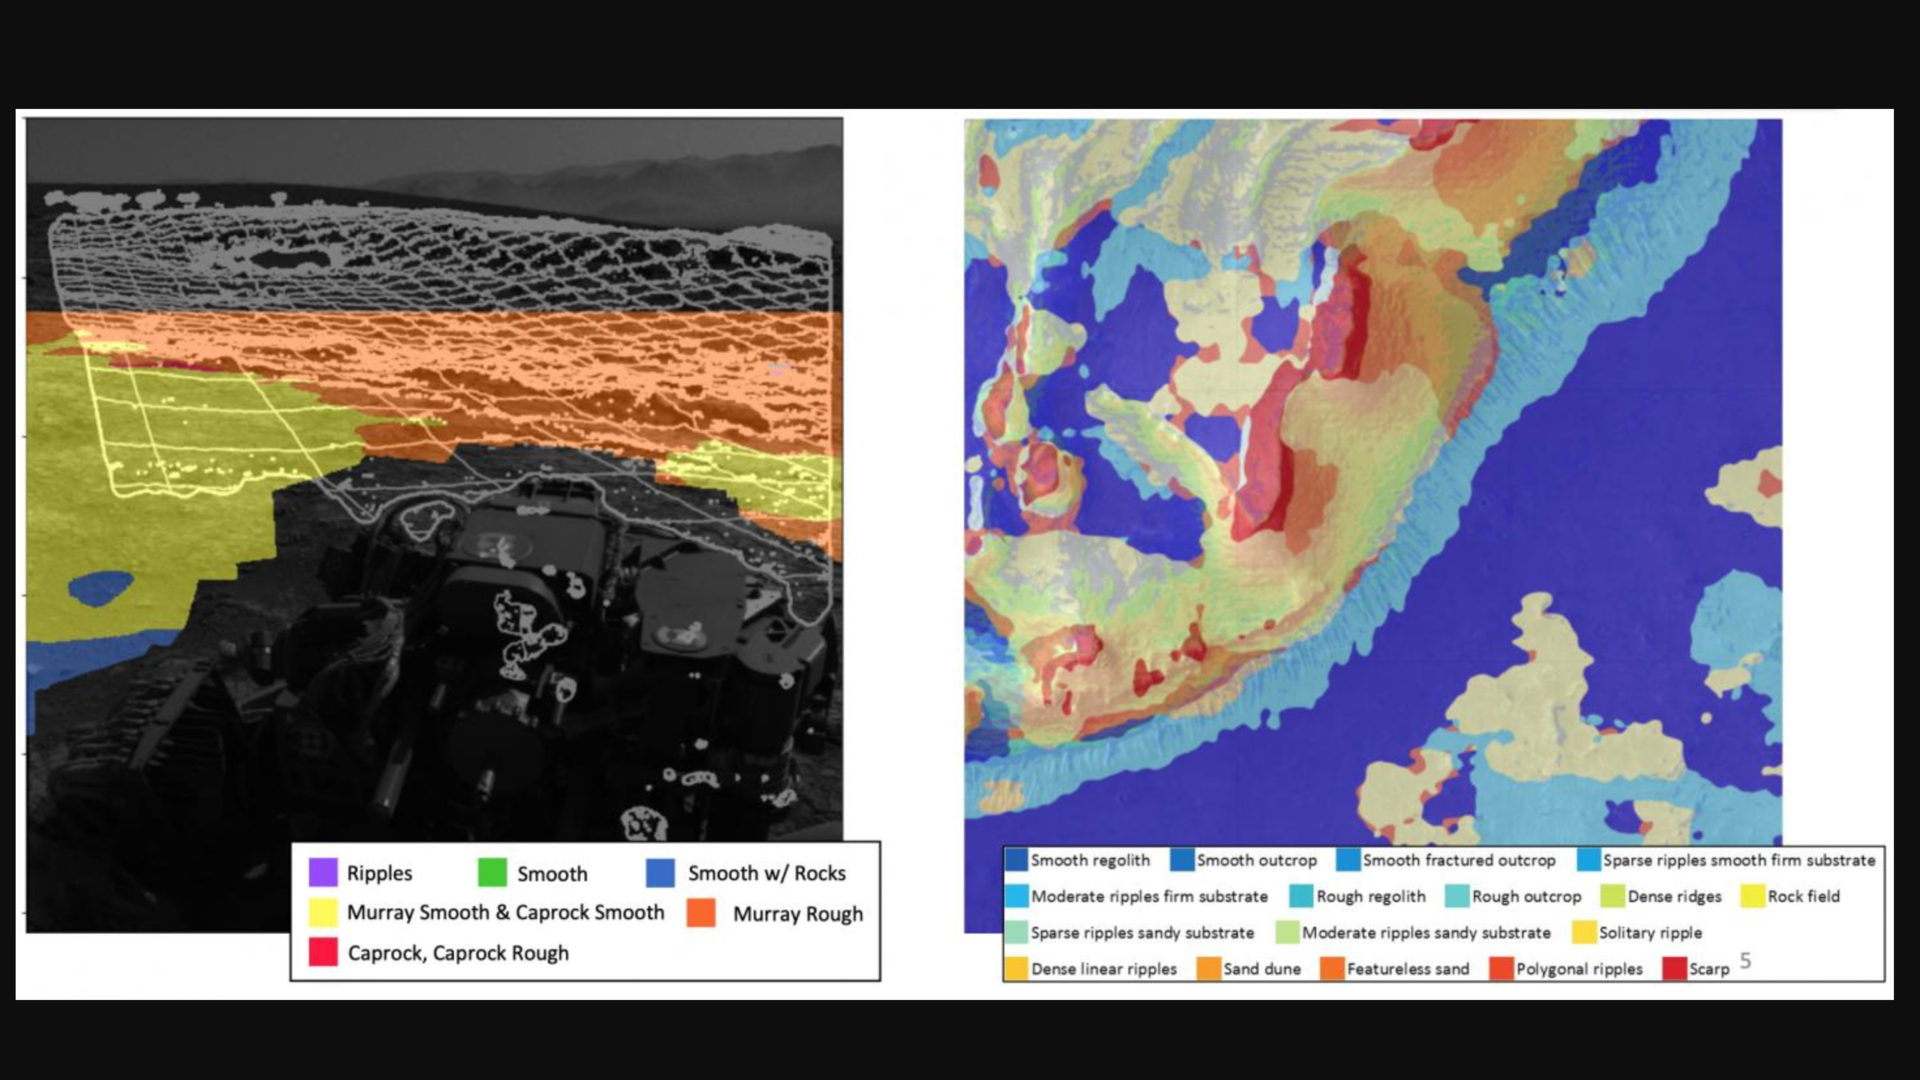
Task: Select the 'Dense ridges' legend text
Action: click(1675, 896)
